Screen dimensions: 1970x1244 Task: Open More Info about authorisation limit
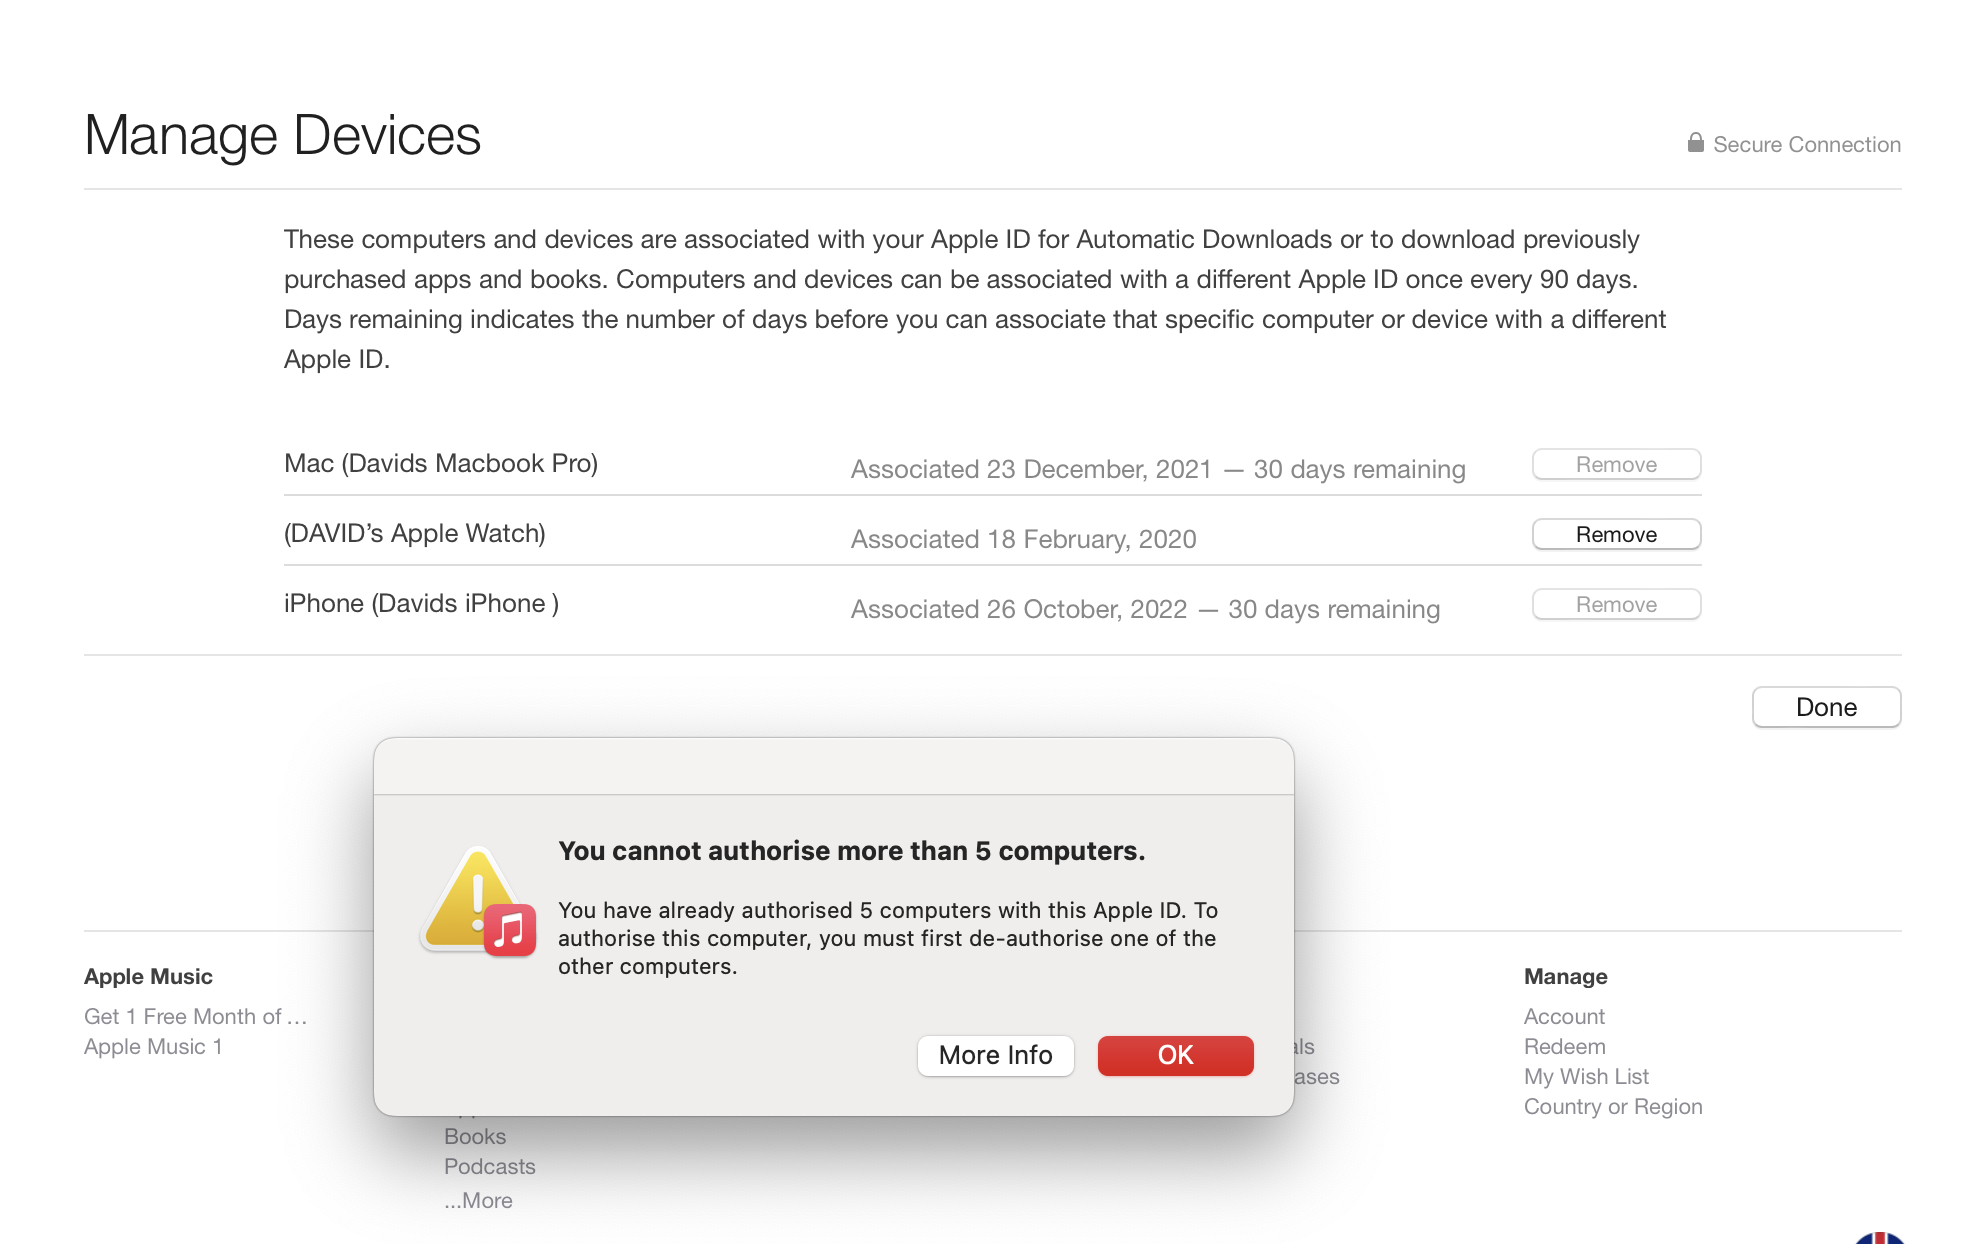[x=995, y=1055]
